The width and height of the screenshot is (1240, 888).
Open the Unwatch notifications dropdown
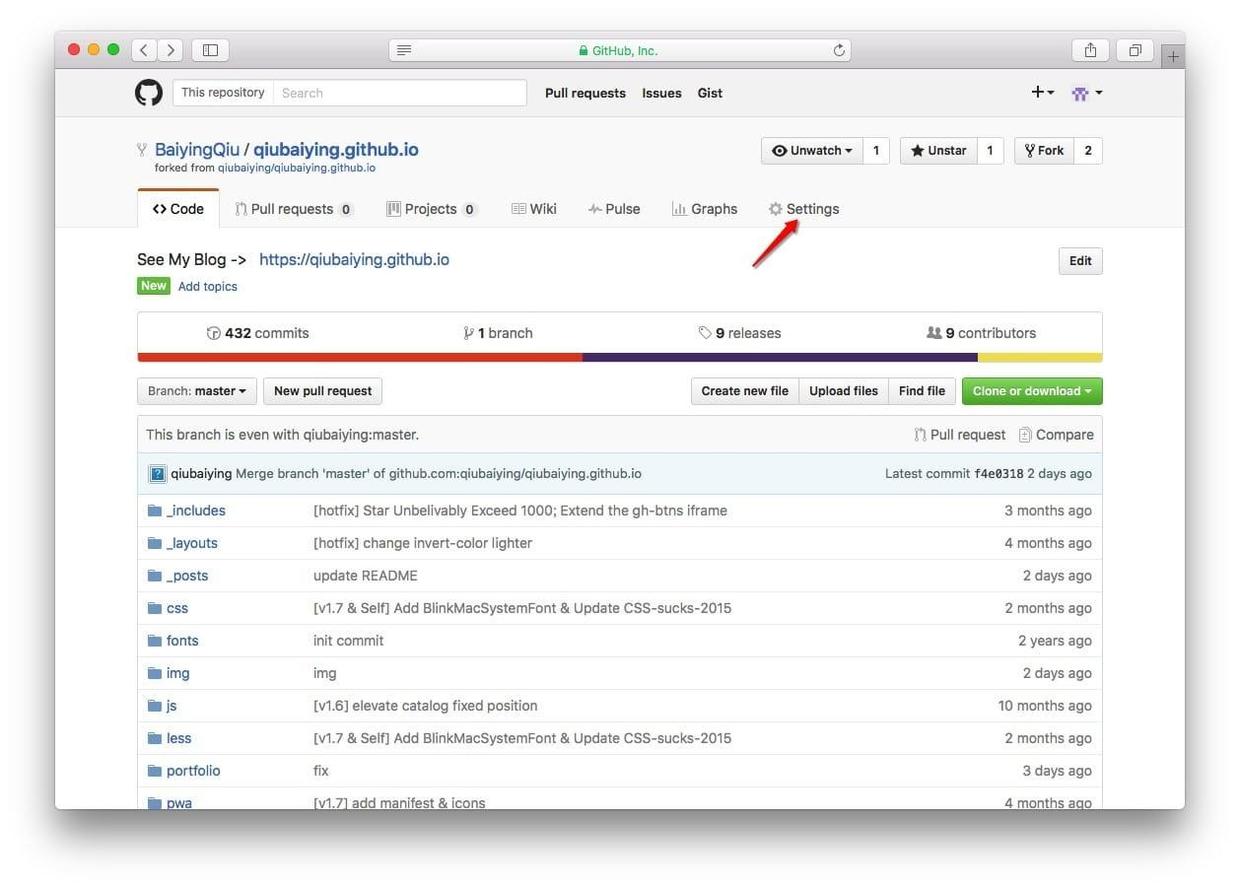pos(811,151)
